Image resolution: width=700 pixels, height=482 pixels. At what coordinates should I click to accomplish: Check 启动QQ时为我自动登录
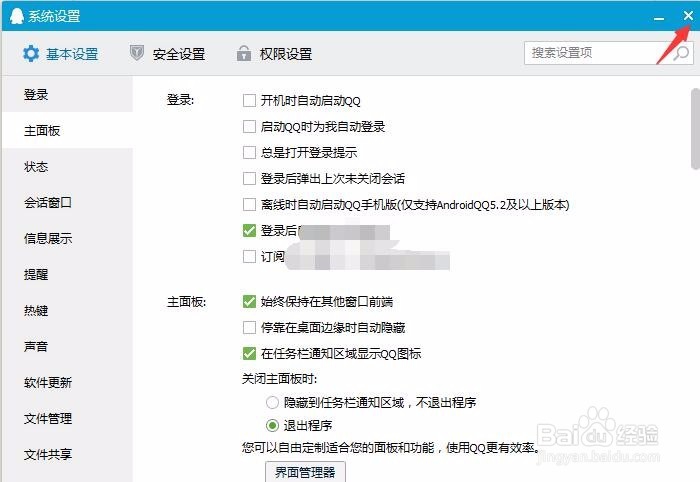249,126
